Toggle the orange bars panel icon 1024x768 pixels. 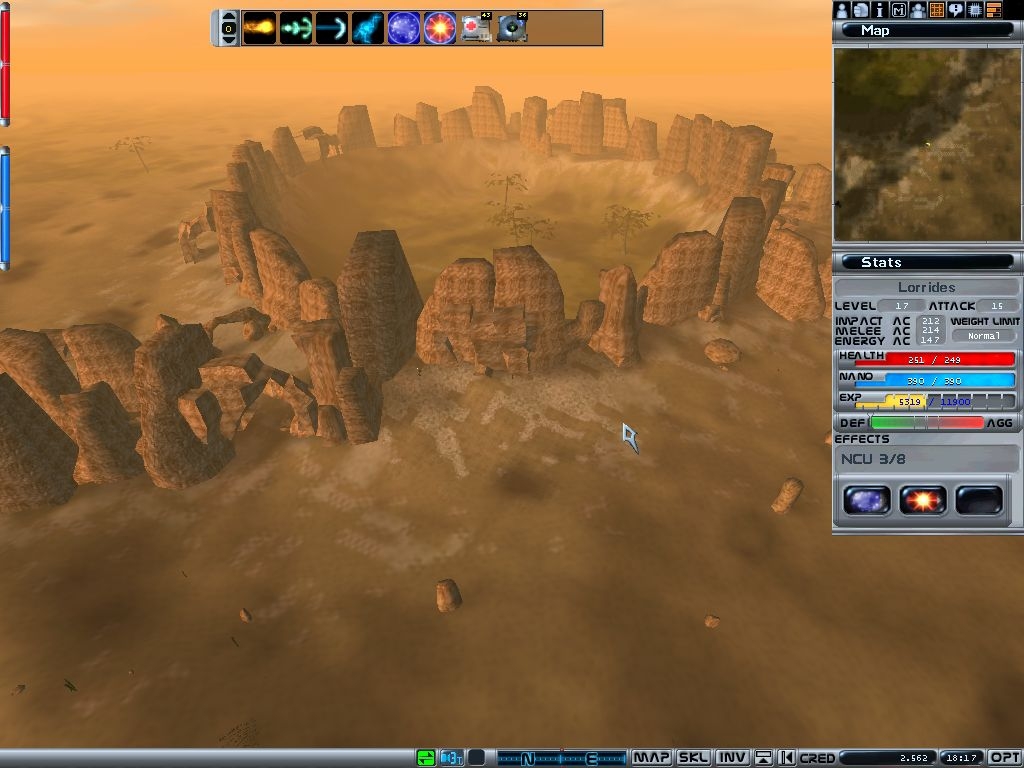(x=994, y=10)
